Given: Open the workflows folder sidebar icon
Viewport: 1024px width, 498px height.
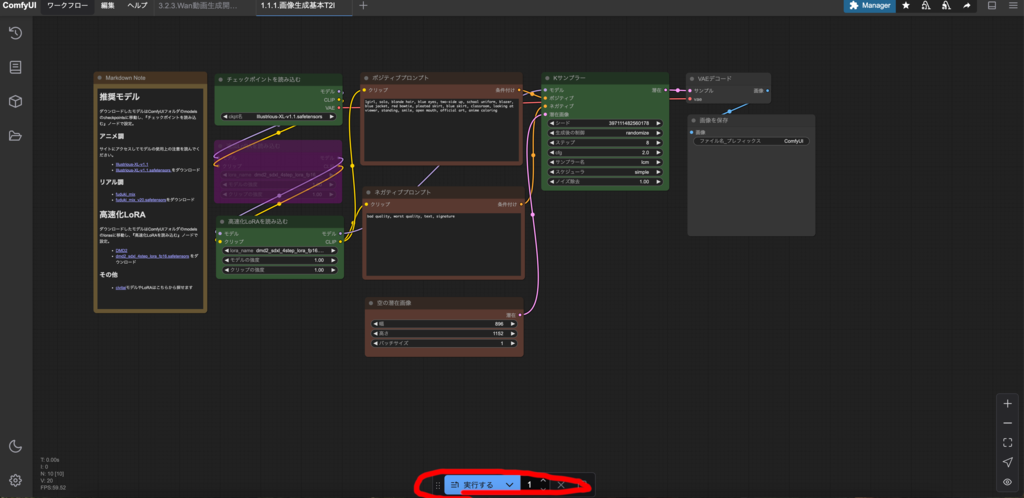Looking at the screenshot, I should tap(15, 136).
